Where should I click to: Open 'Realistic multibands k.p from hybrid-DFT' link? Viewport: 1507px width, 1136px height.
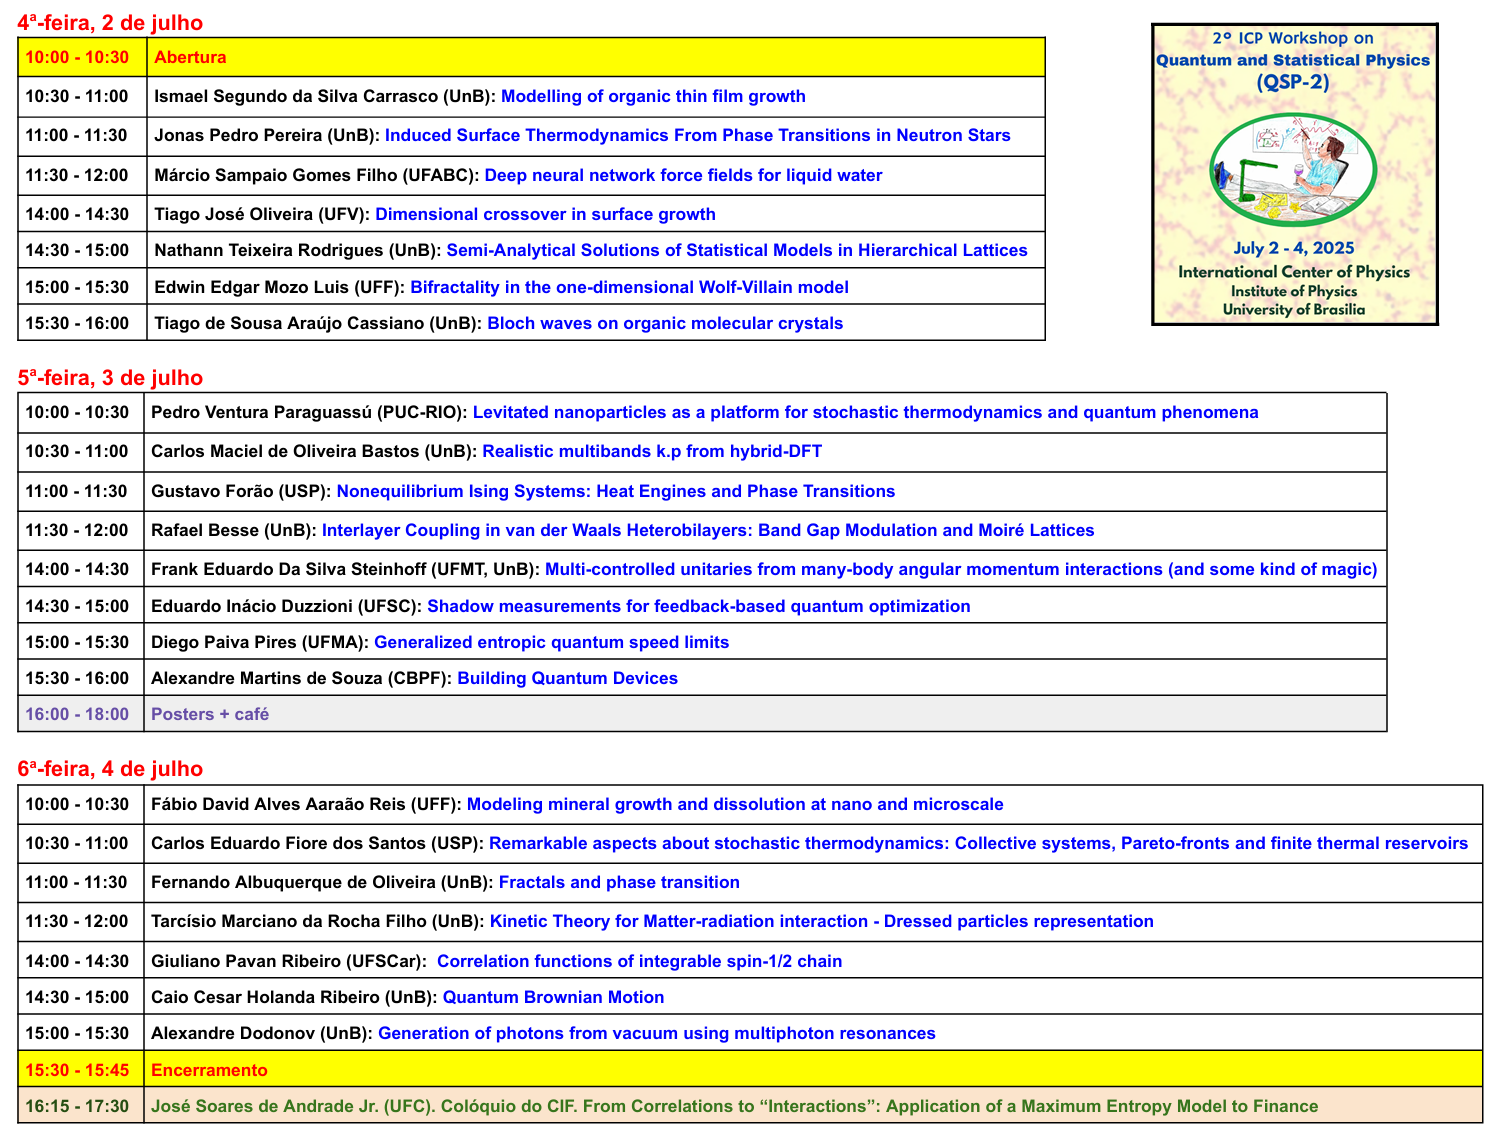[x=652, y=451]
